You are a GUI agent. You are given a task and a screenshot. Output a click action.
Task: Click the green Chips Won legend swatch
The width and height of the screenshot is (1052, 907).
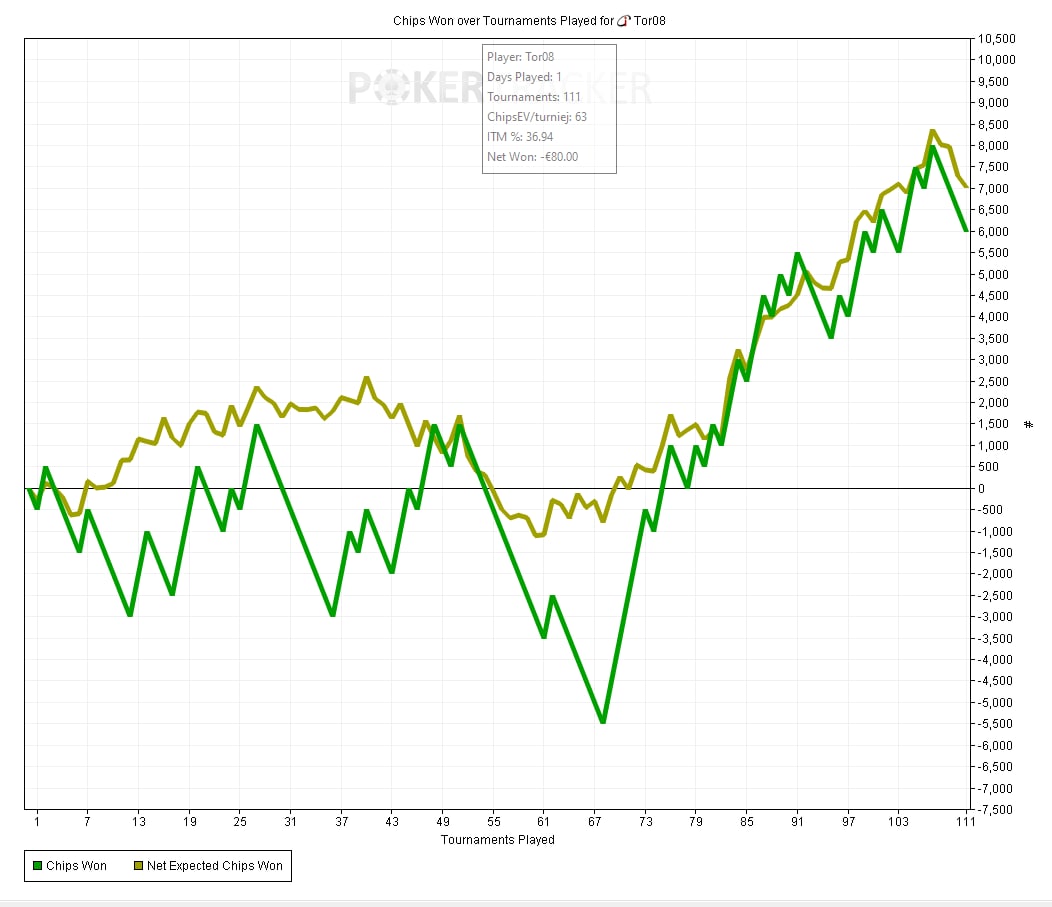[38, 865]
